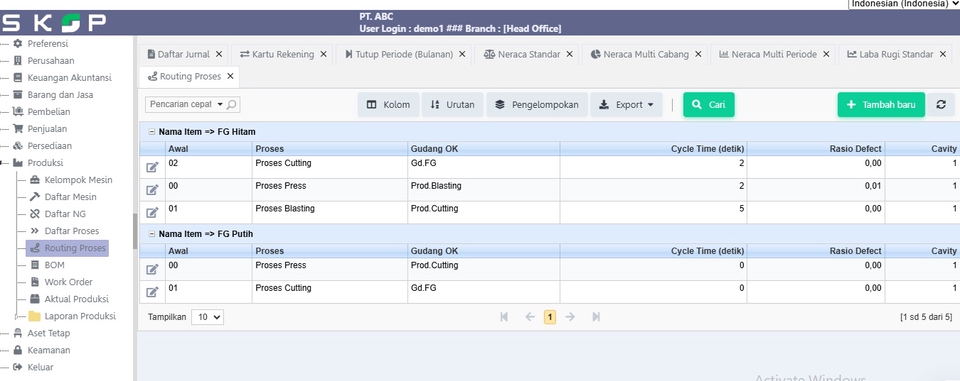Go to last page of results
Screen dimensions: 960x381
click(596, 317)
